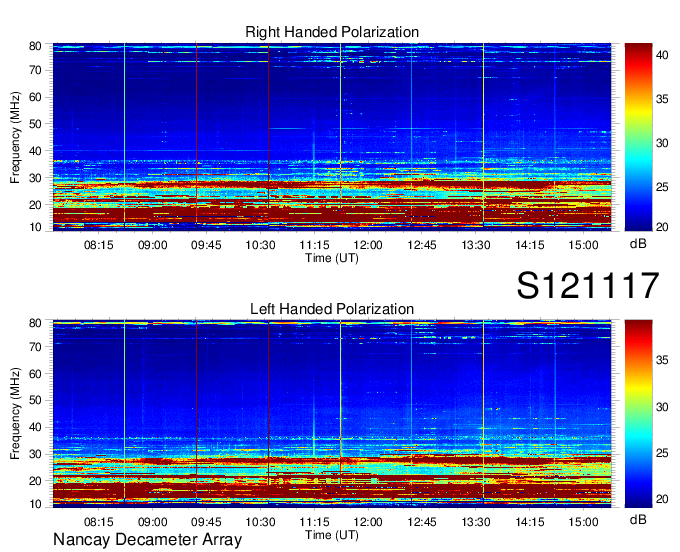Viewport: 680px width, 552px height.
Task: Click 15:00 tick on Left Handed time axis
Action: click(583, 522)
